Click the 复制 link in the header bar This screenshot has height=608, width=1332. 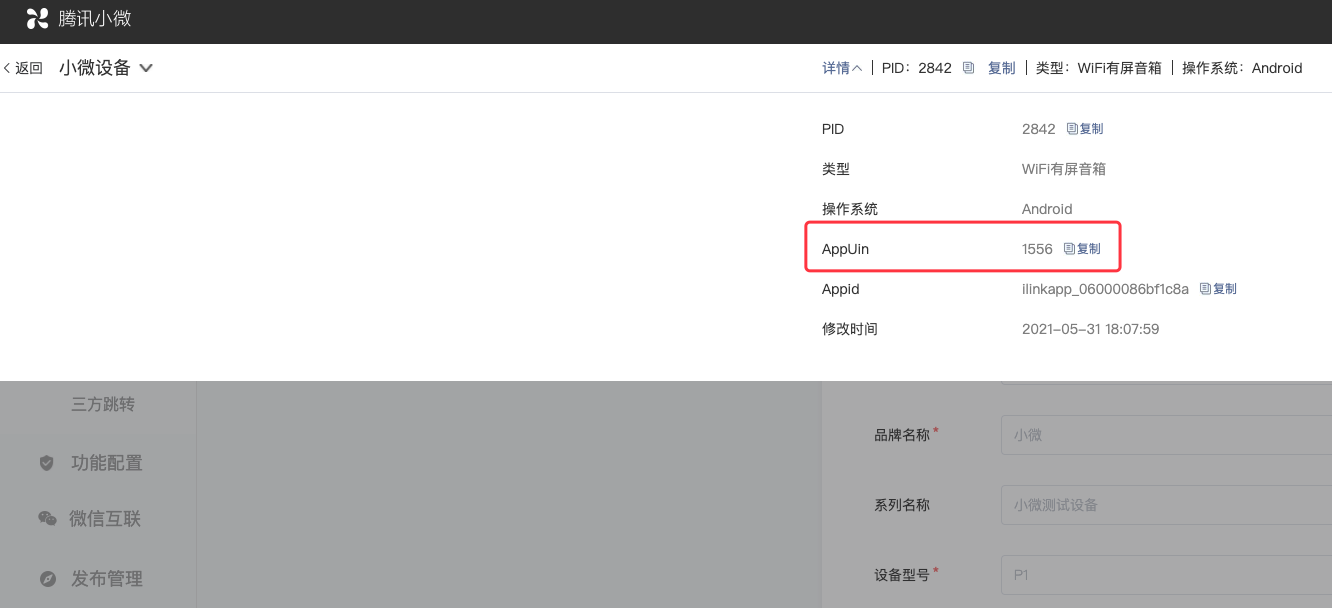[x=1001, y=68]
